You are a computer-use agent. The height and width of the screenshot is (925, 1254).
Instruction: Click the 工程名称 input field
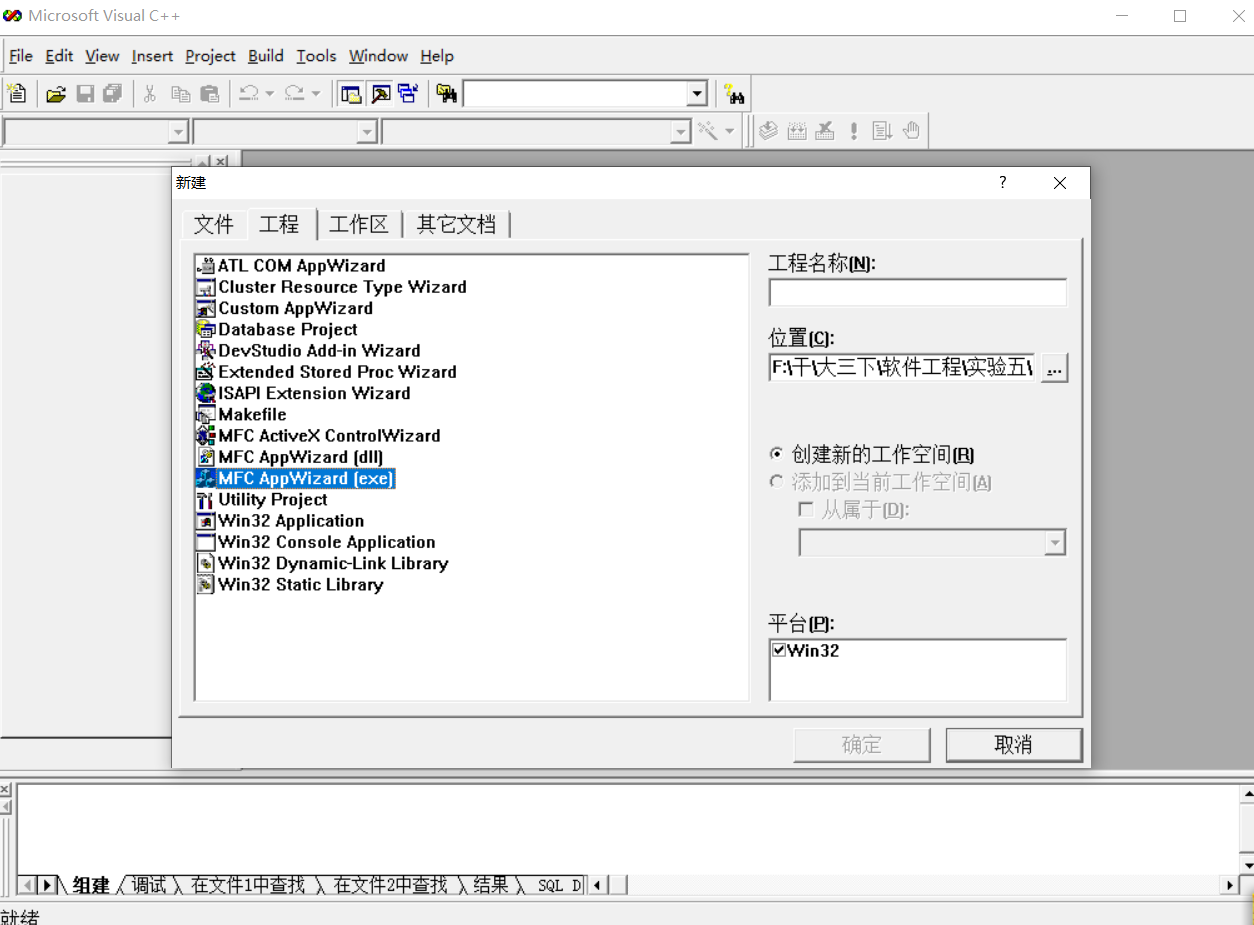point(917,292)
